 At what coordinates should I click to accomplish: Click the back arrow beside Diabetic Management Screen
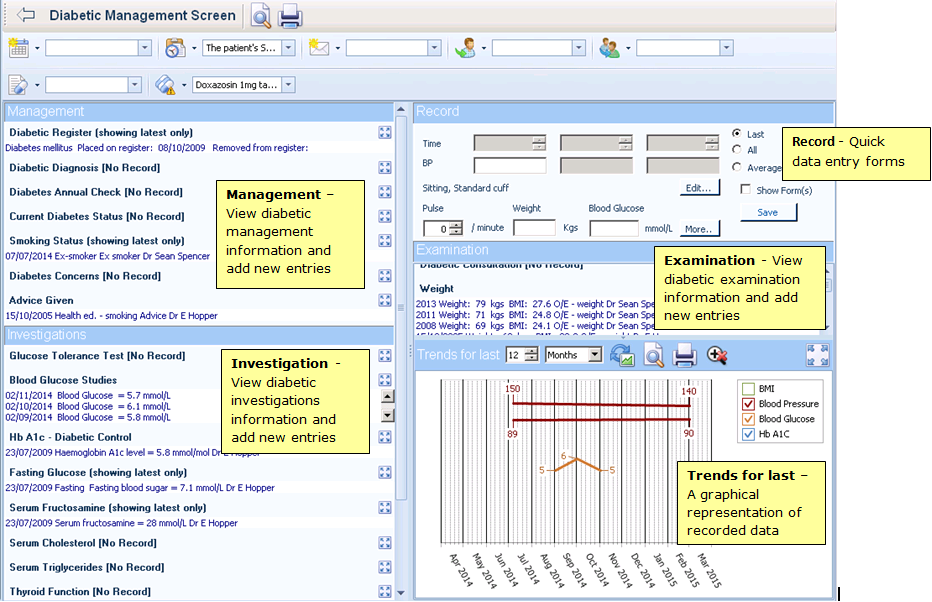pyautogui.click(x=26, y=15)
